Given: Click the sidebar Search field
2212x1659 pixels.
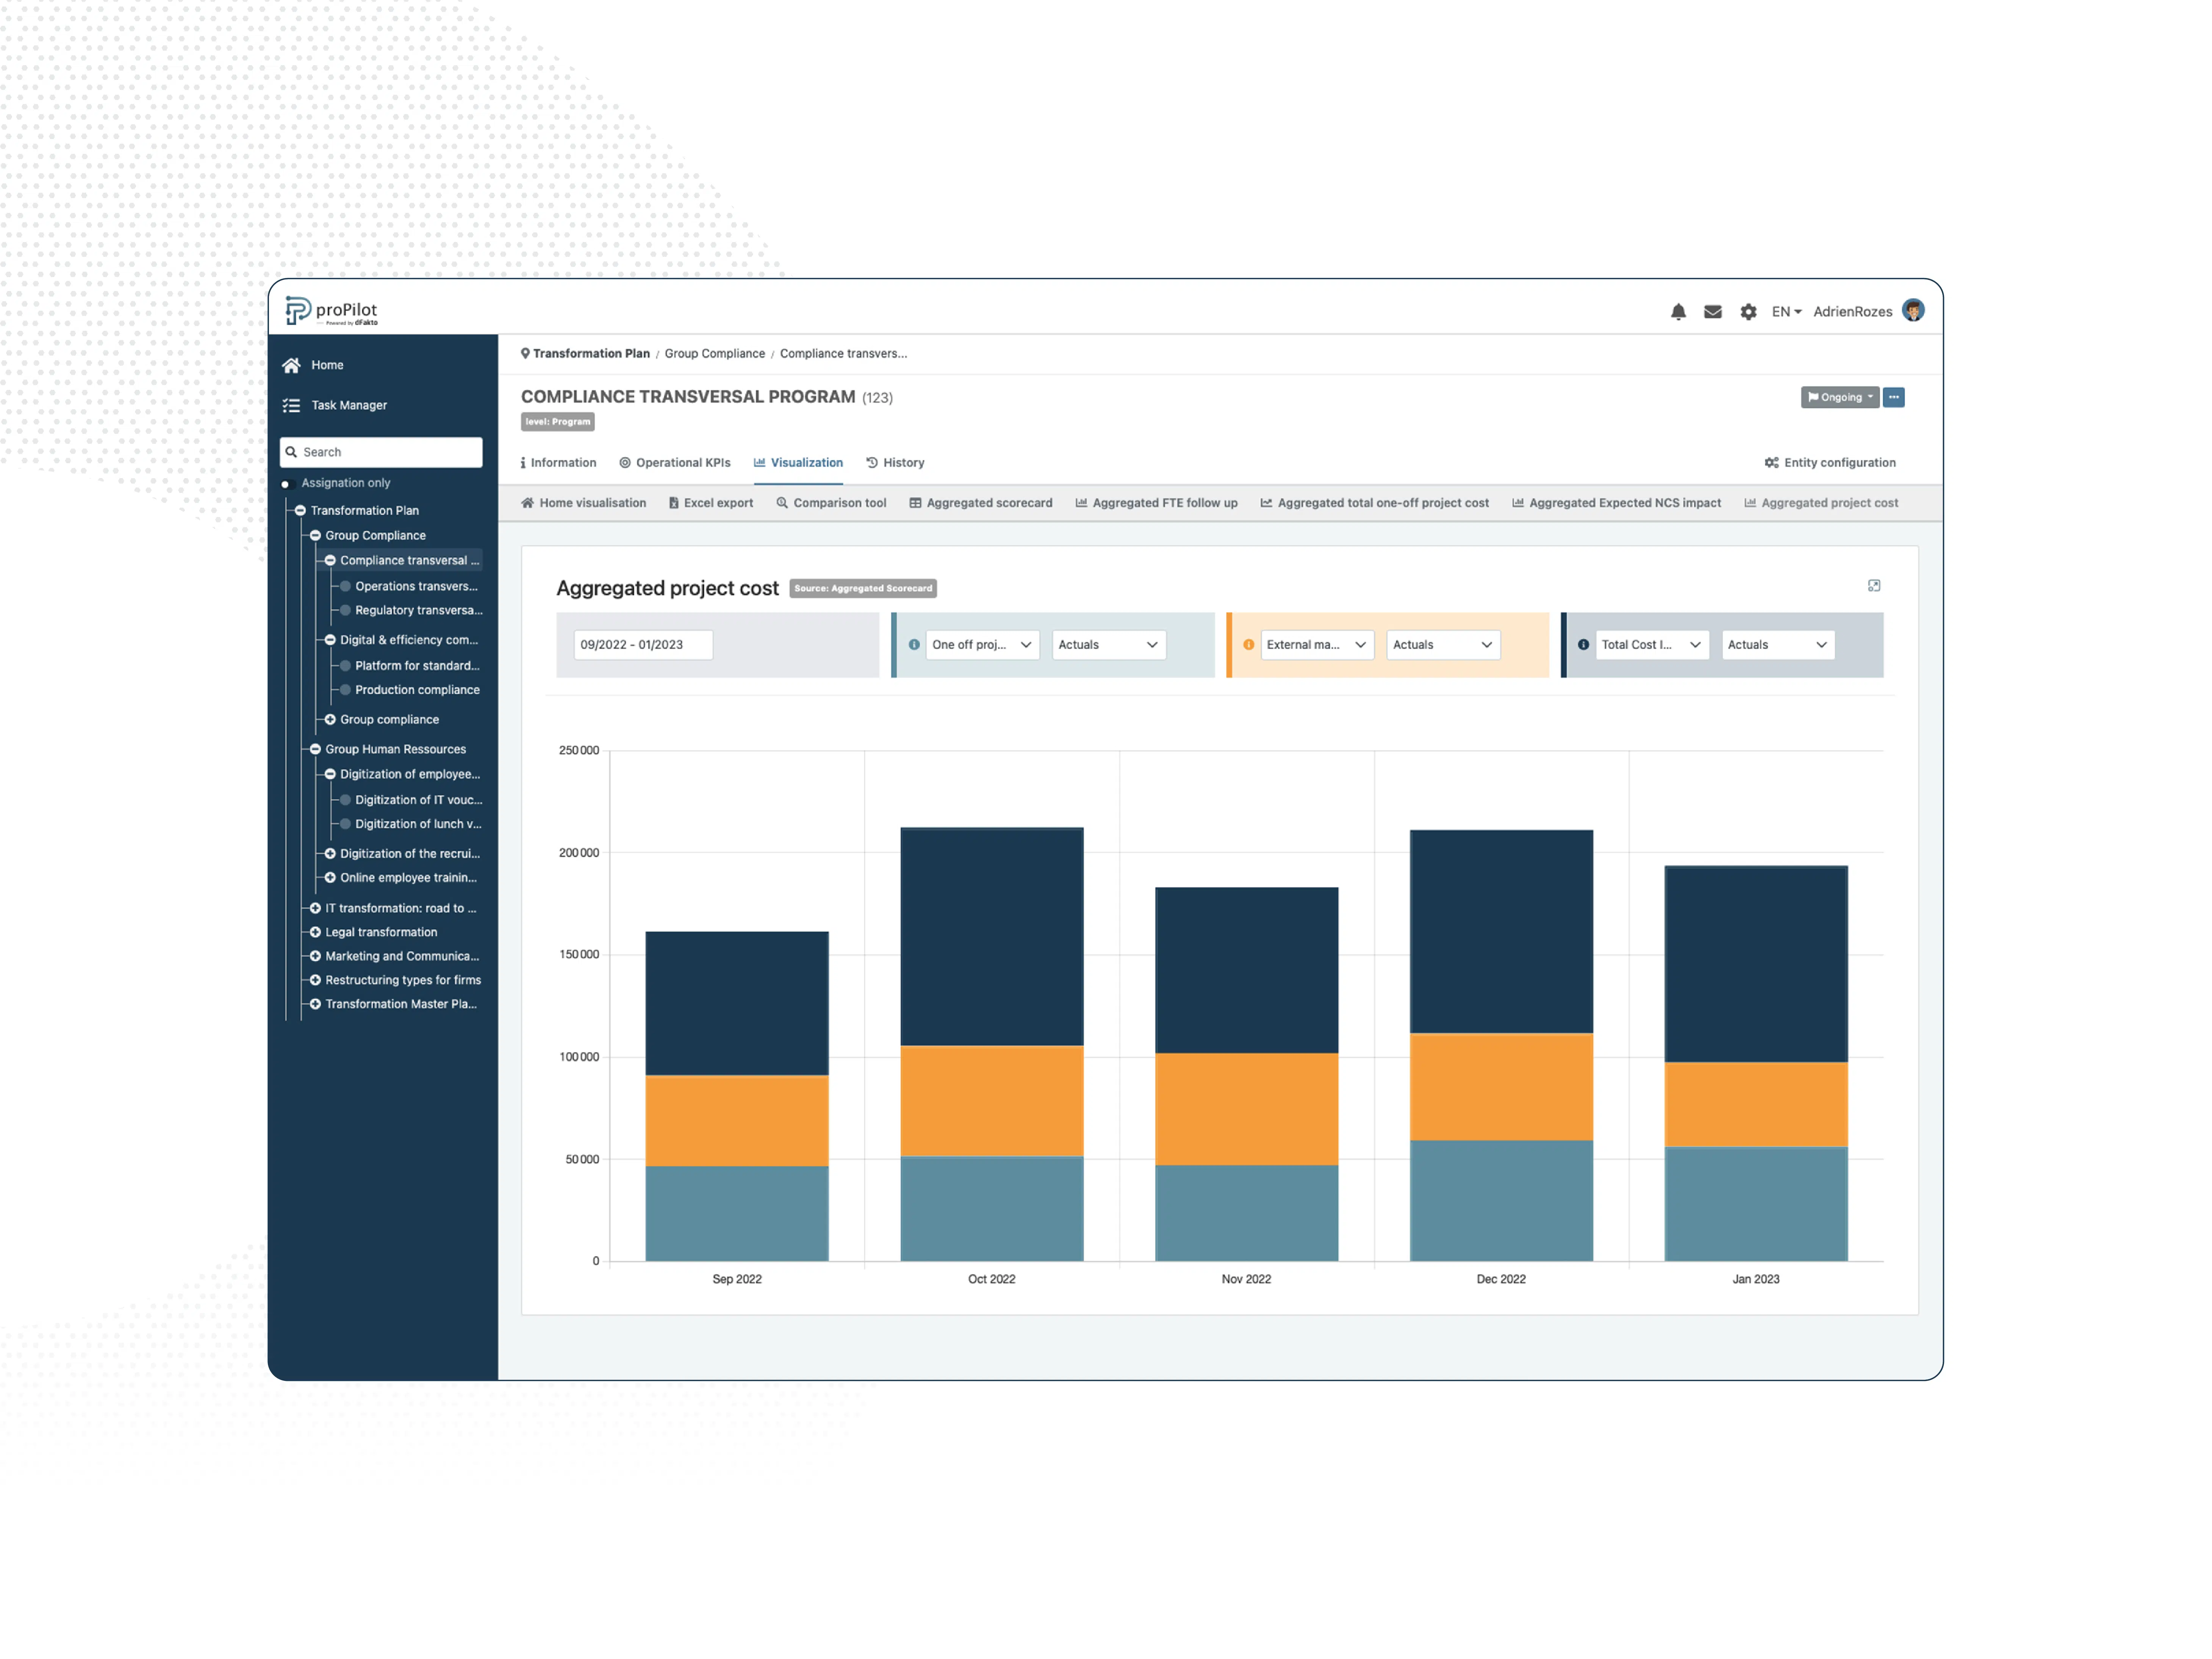Looking at the screenshot, I should click(x=381, y=452).
